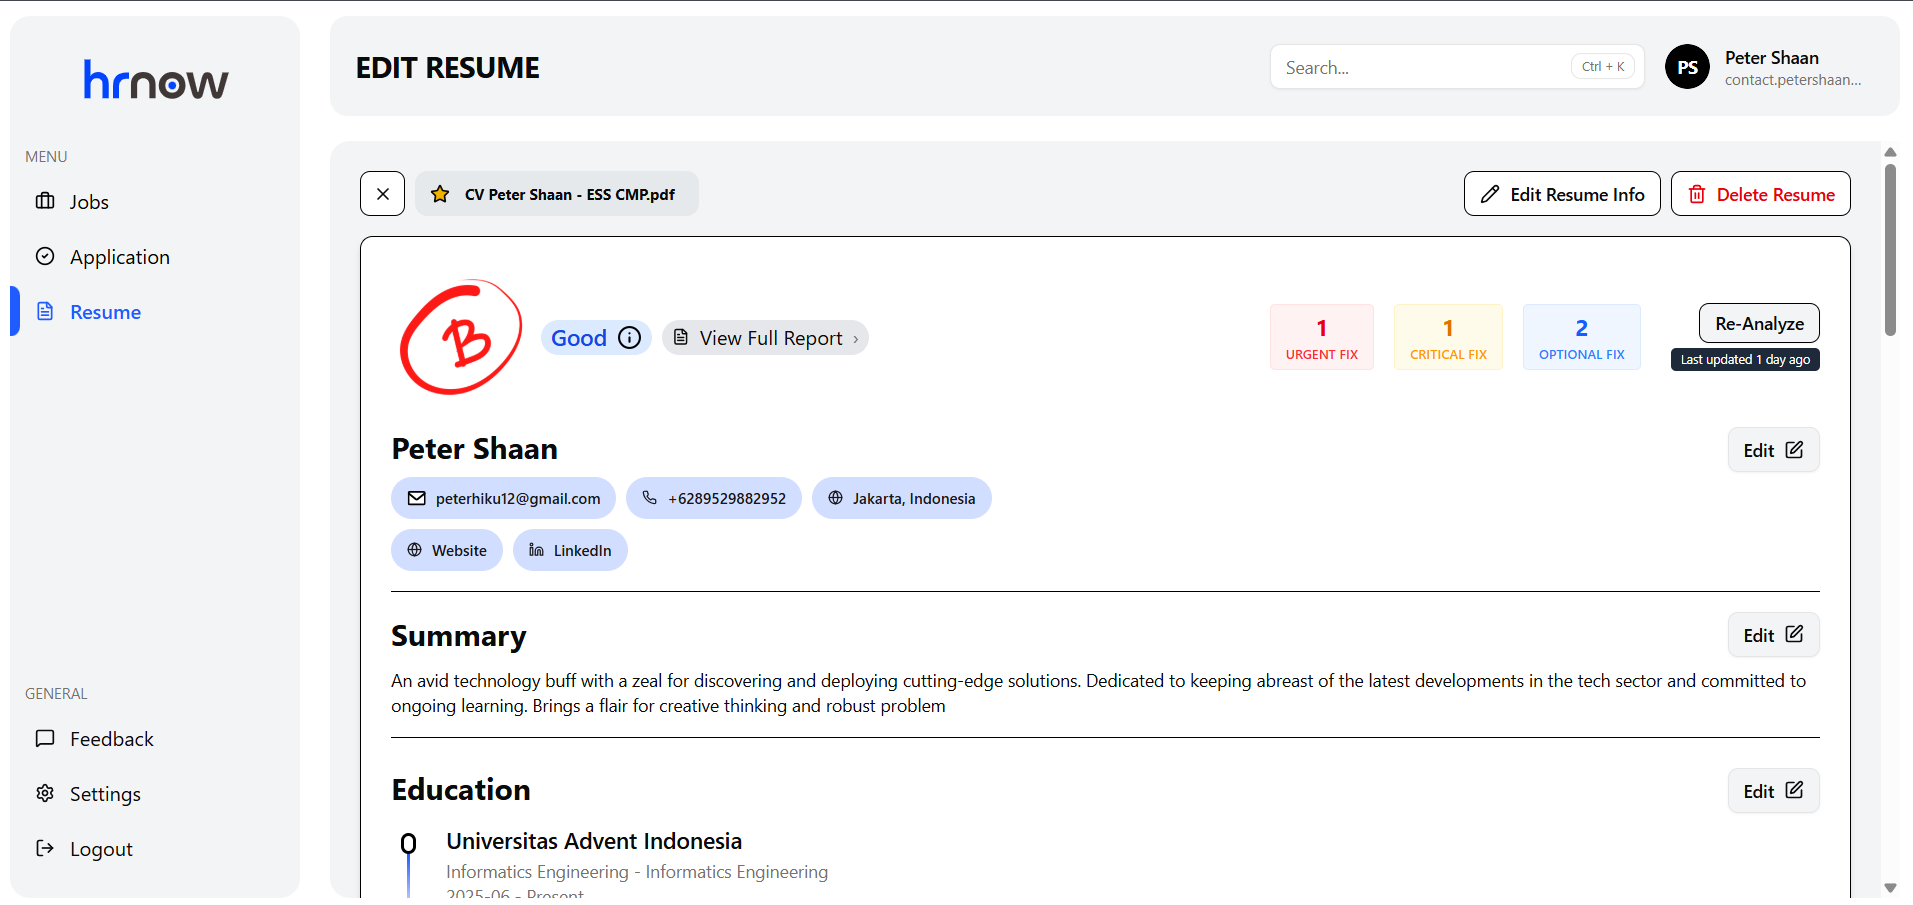Go to Jobs in the sidebar menu
The width and height of the screenshot is (1913, 905).
[88, 202]
